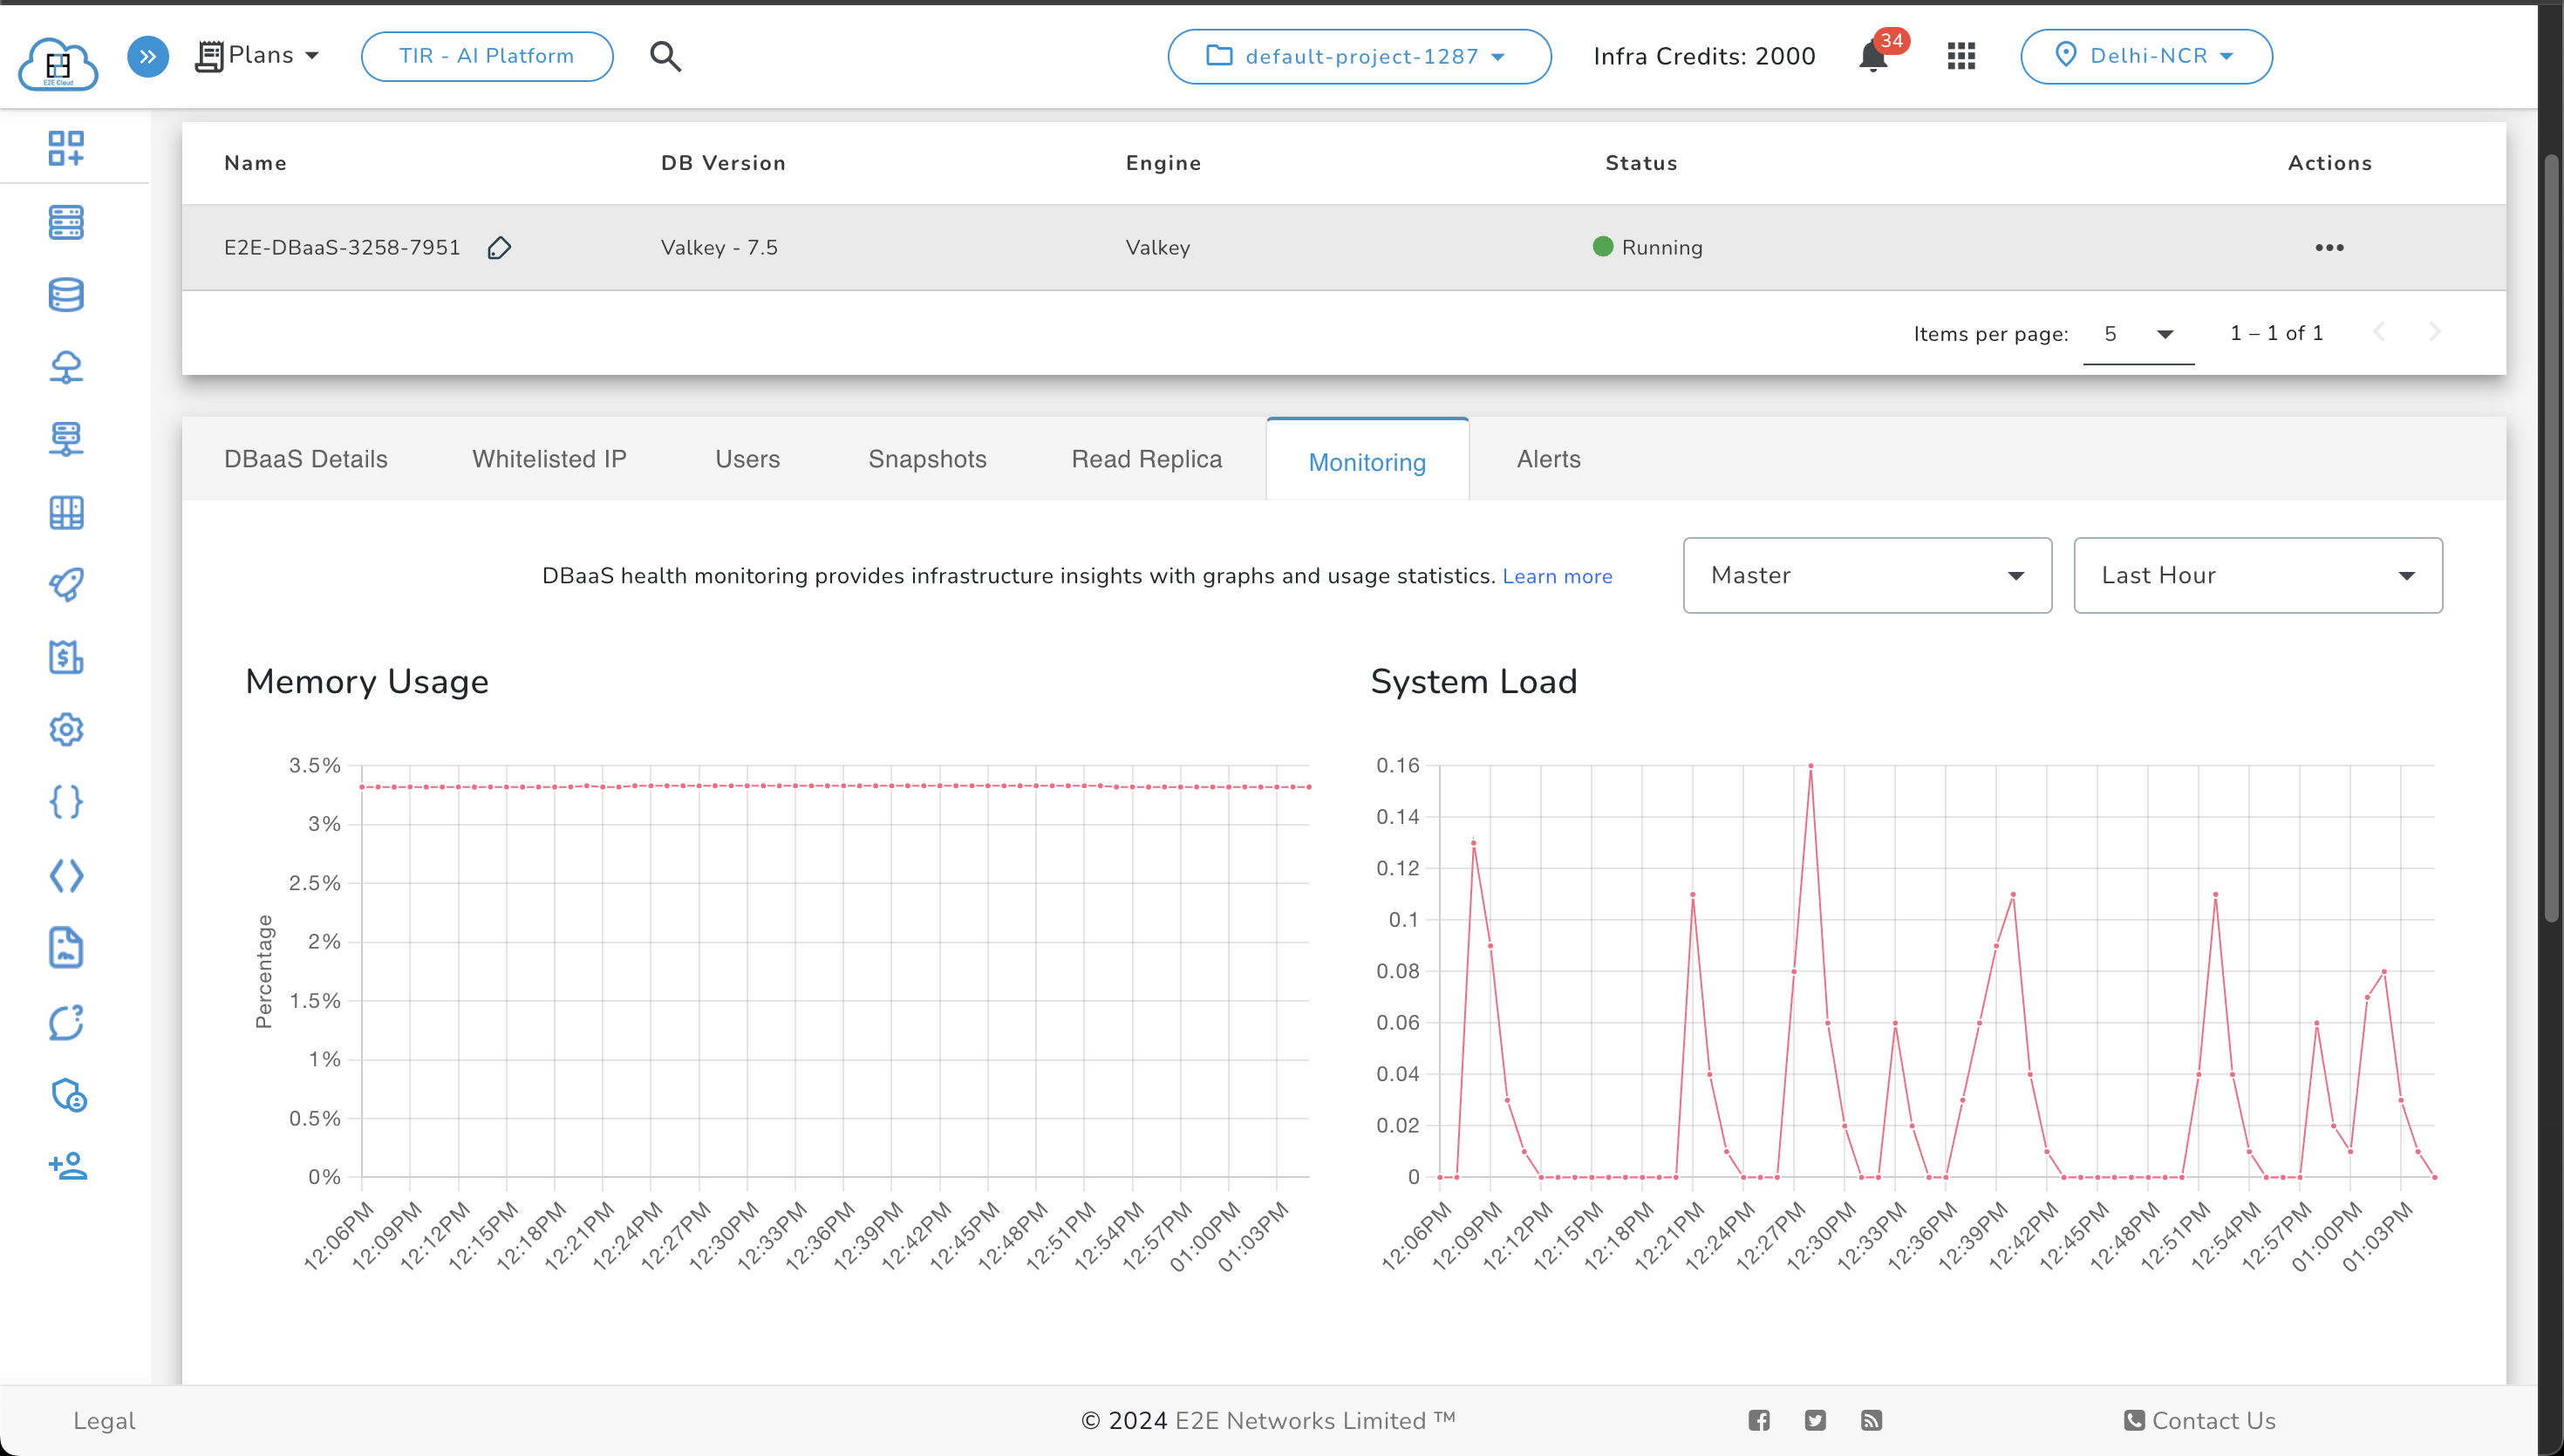
Task: Click the E2E-DBaaS-3258-7951 database entry
Action: click(342, 247)
